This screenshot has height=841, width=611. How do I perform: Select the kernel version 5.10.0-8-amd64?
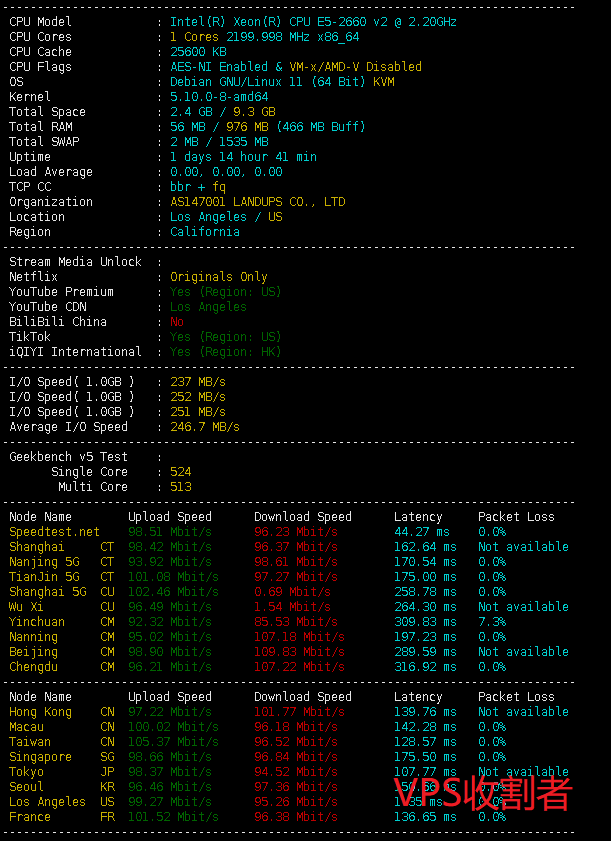219,97
